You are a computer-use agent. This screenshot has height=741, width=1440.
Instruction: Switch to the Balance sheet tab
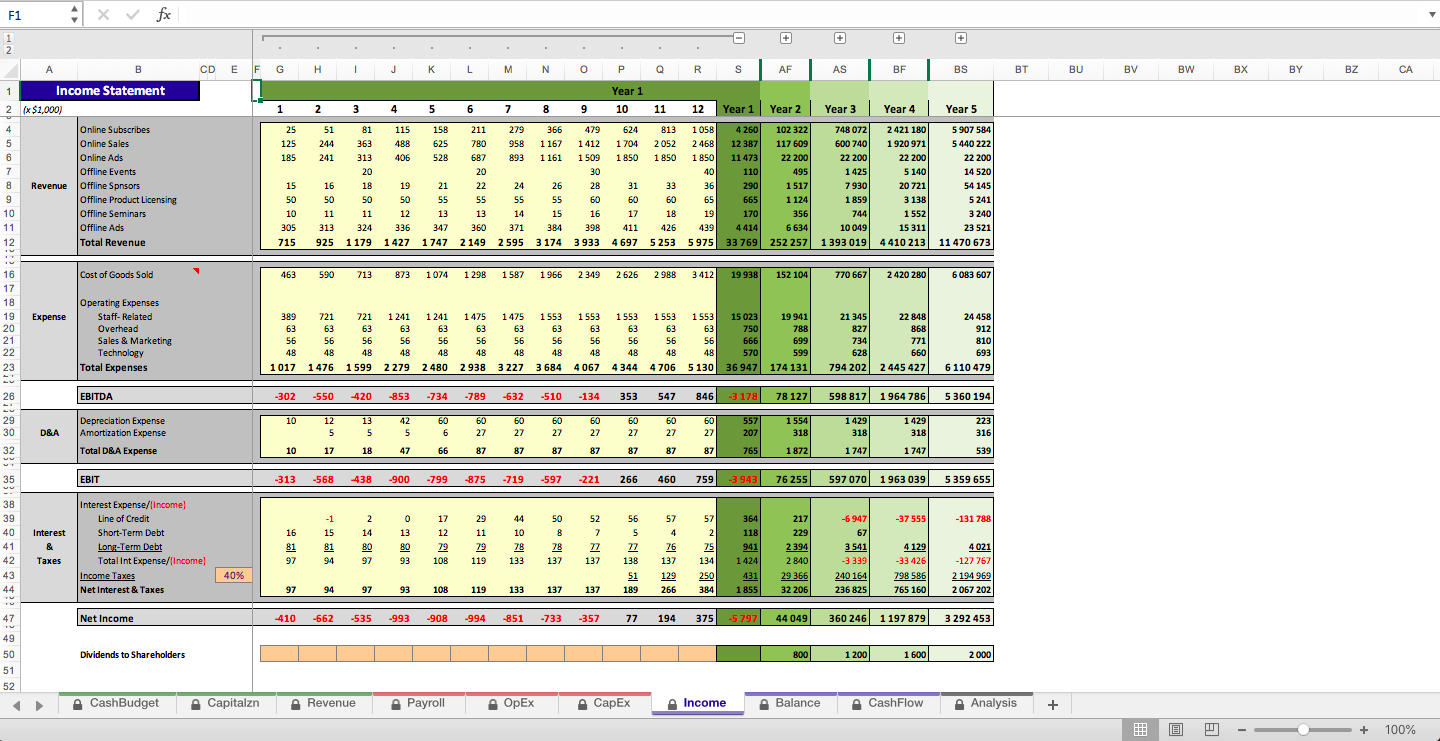click(789, 703)
